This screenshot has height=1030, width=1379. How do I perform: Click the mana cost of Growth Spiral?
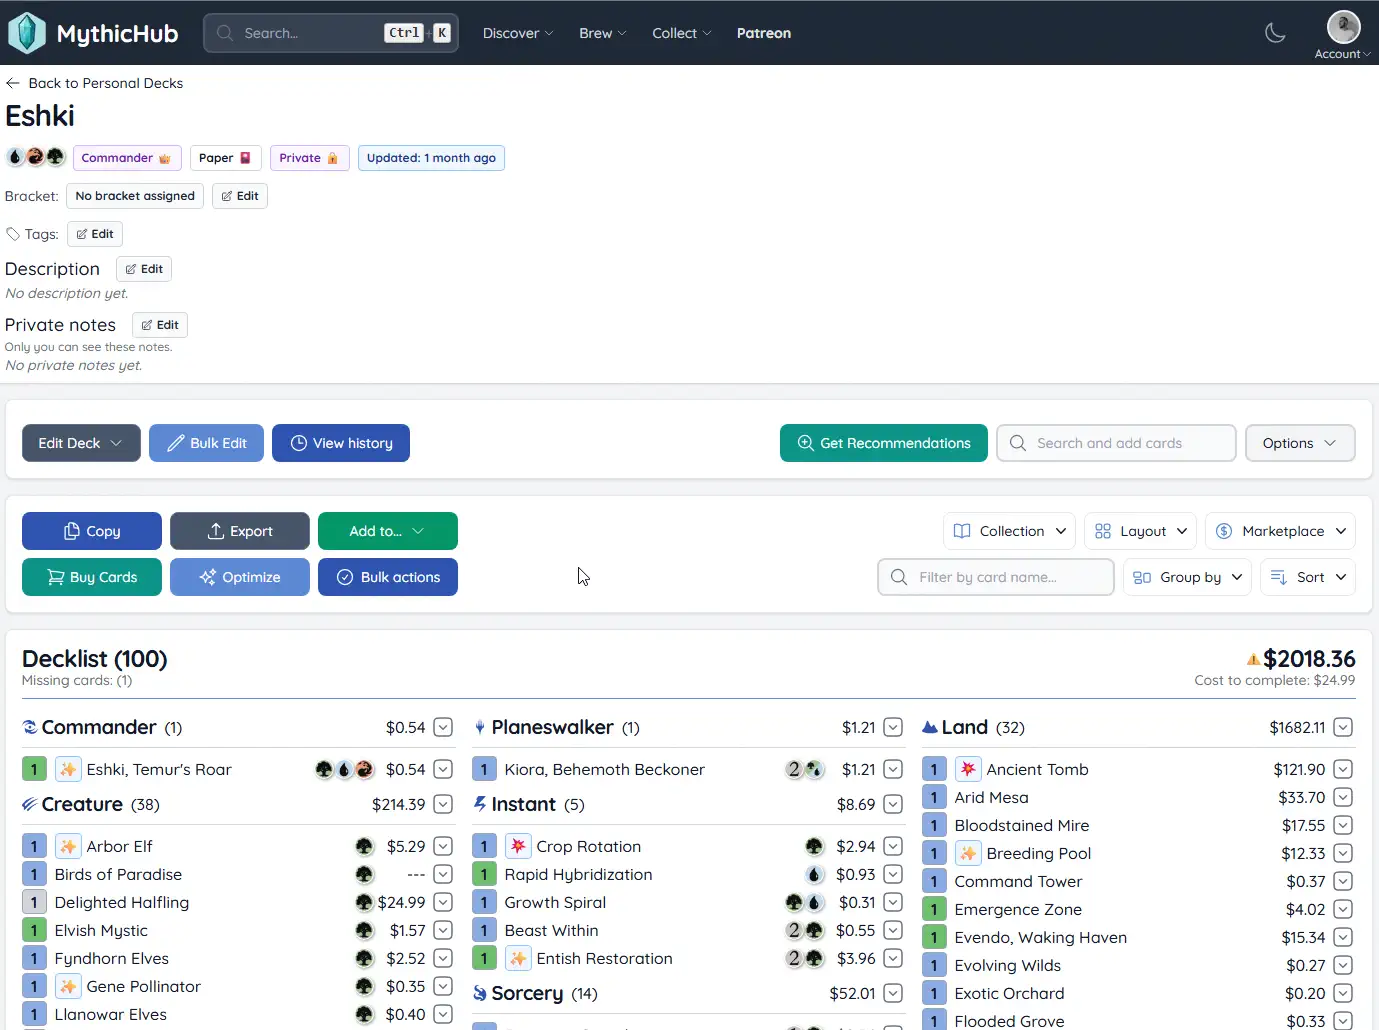[x=804, y=902]
